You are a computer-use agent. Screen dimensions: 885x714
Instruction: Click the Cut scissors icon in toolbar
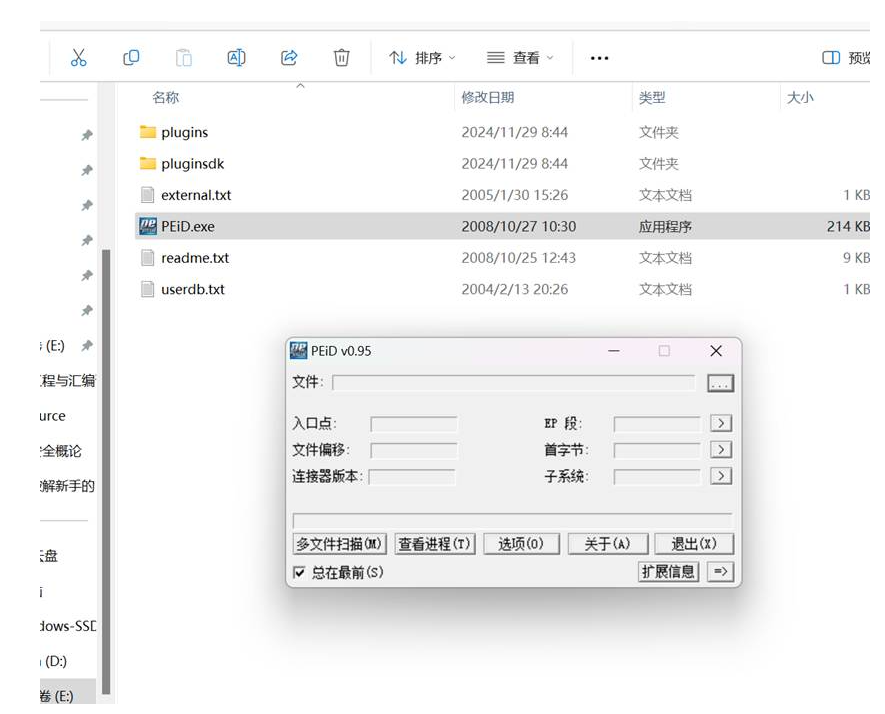click(78, 58)
